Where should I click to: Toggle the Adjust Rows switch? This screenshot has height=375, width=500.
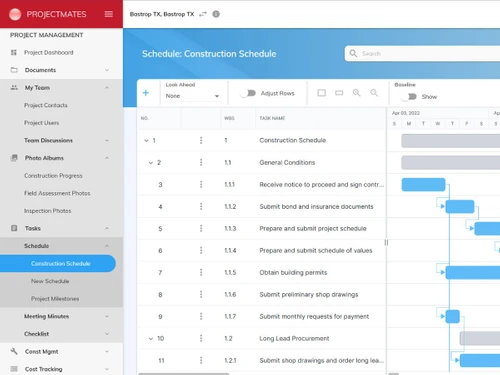pyautogui.click(x=248, y=93)
